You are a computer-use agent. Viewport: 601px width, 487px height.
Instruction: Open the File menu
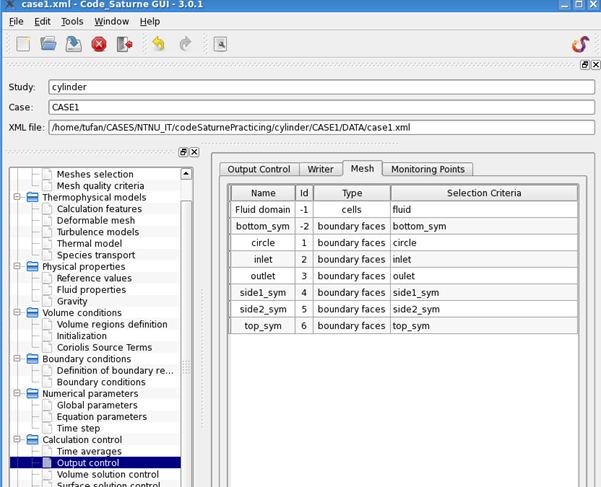(16, 21)
